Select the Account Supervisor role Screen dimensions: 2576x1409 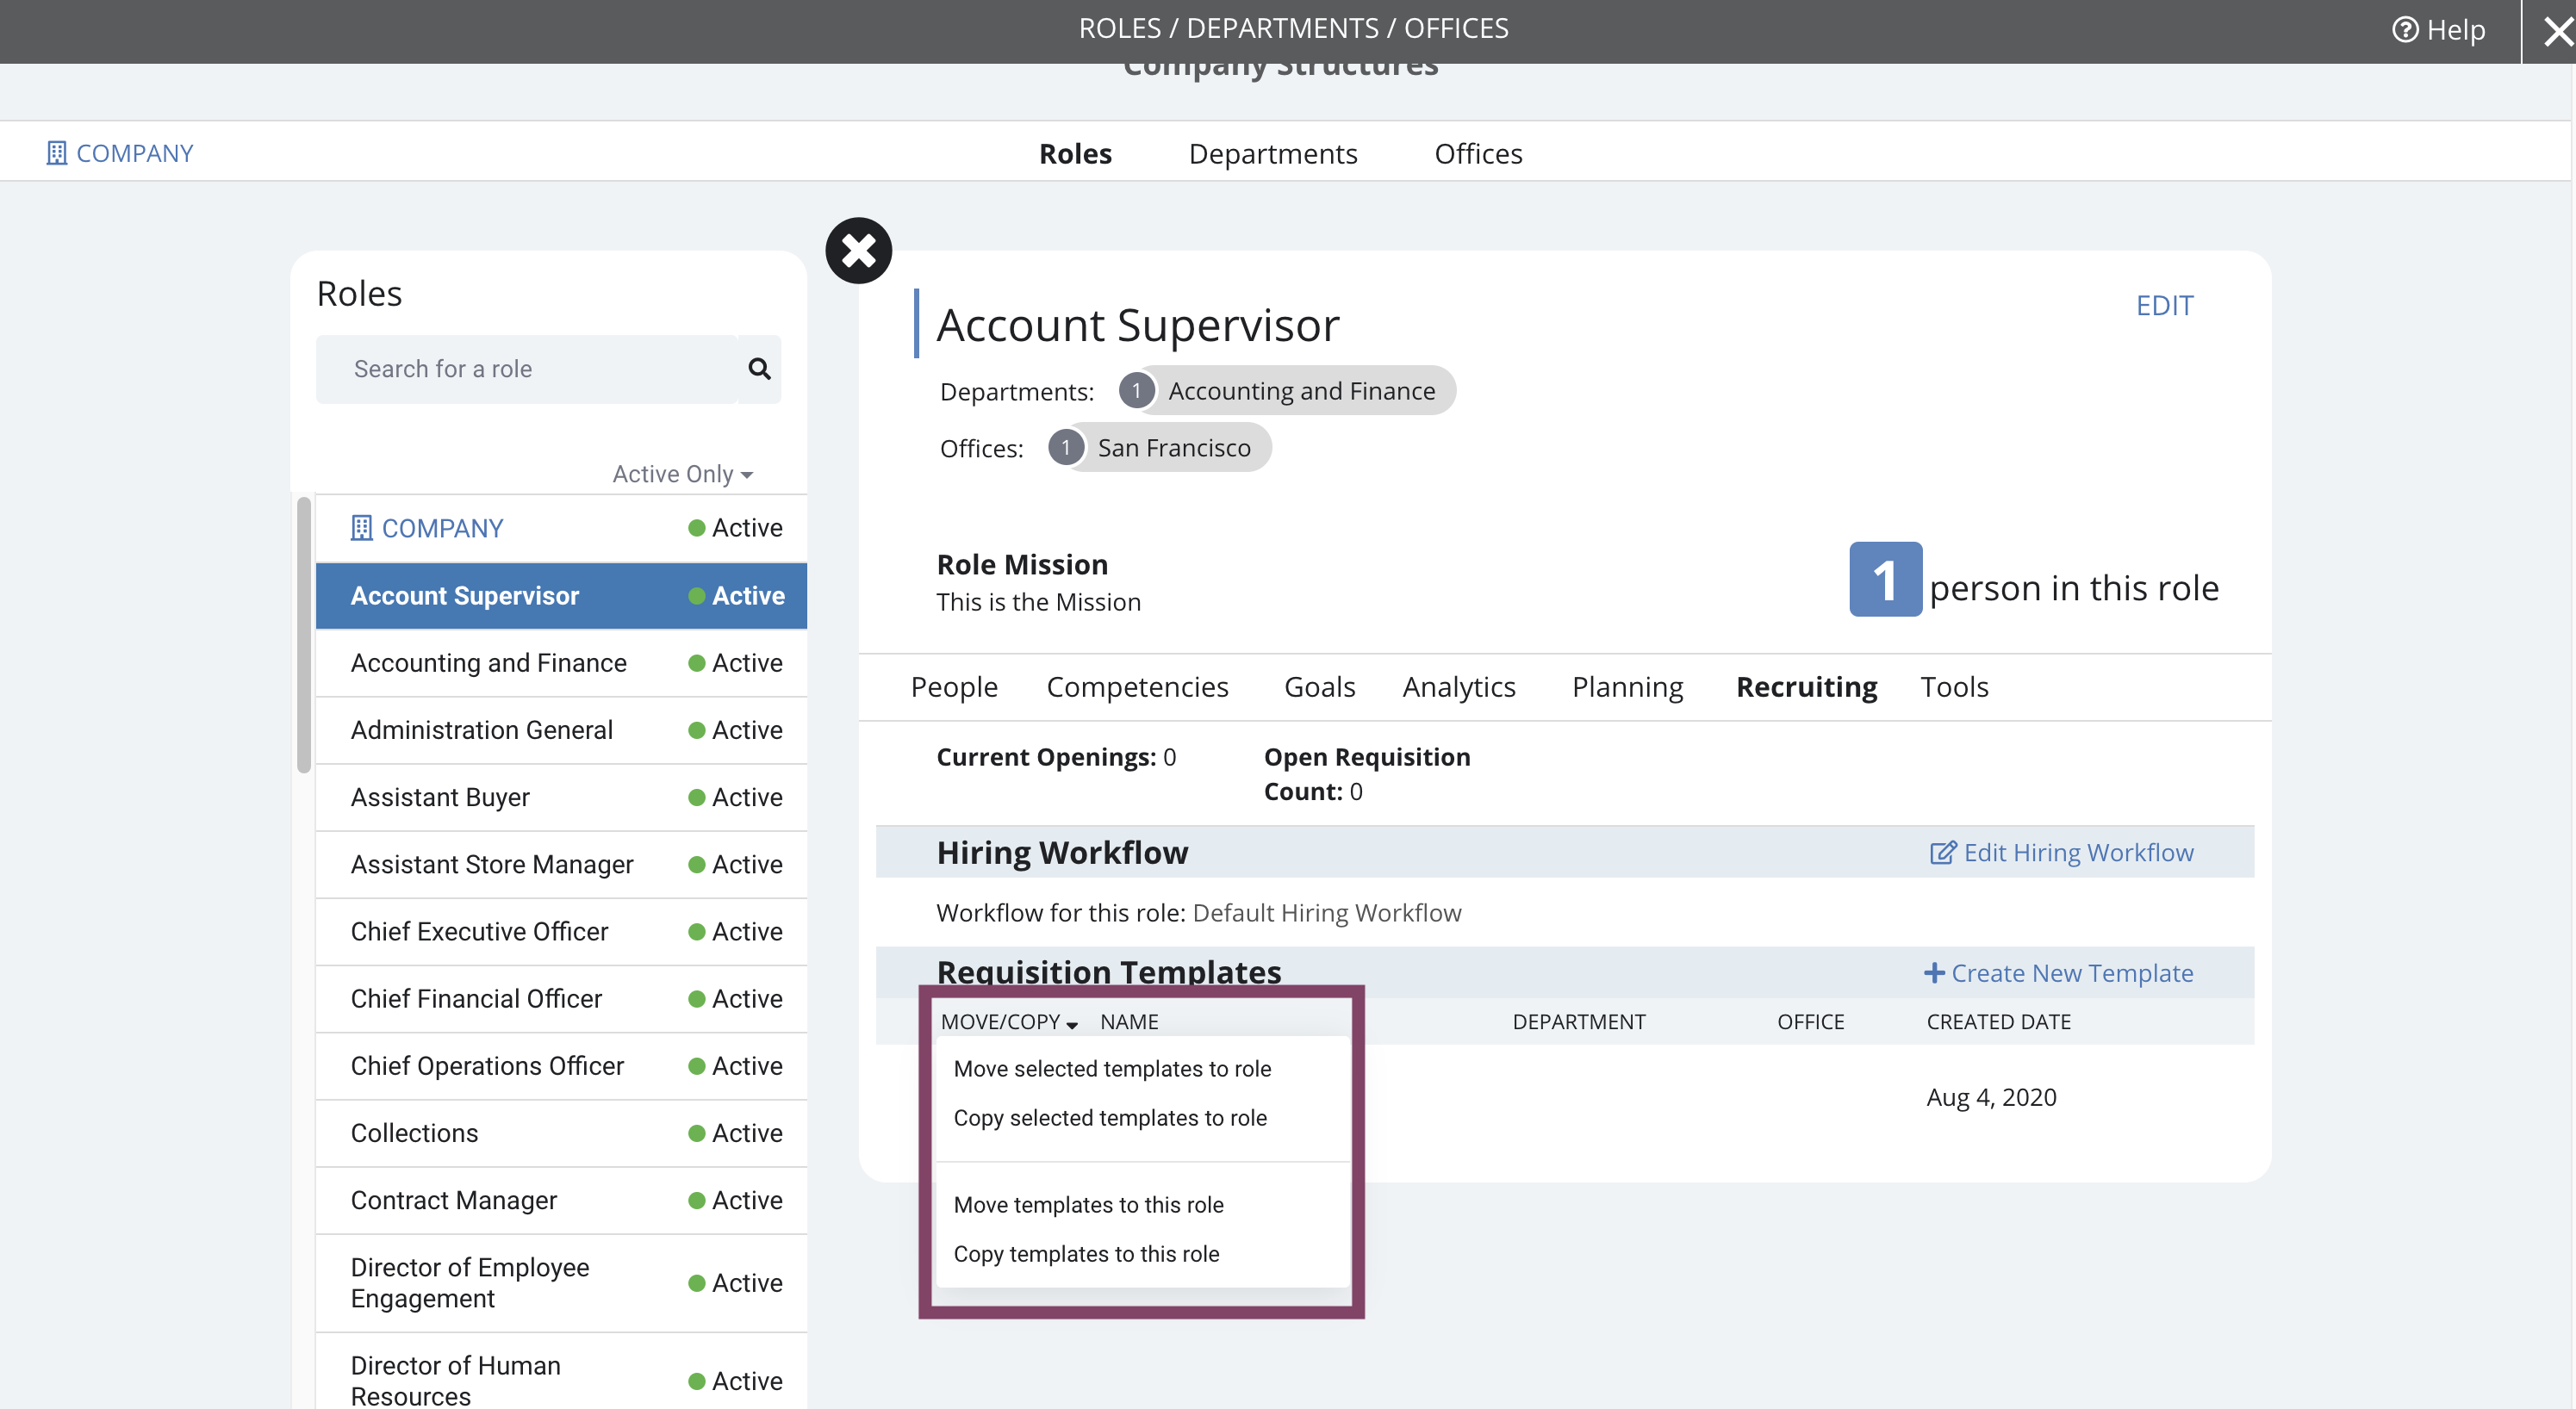point(561,596)
